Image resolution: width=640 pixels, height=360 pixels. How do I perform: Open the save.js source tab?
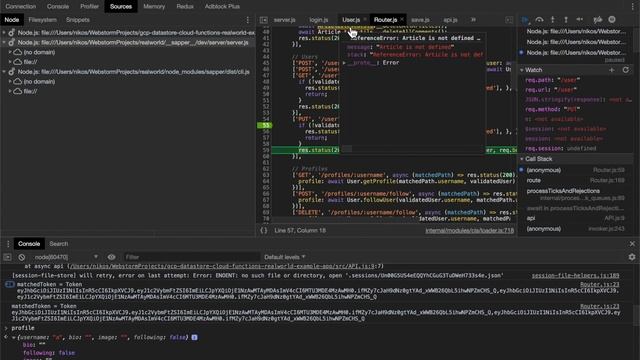click(420, 20)
